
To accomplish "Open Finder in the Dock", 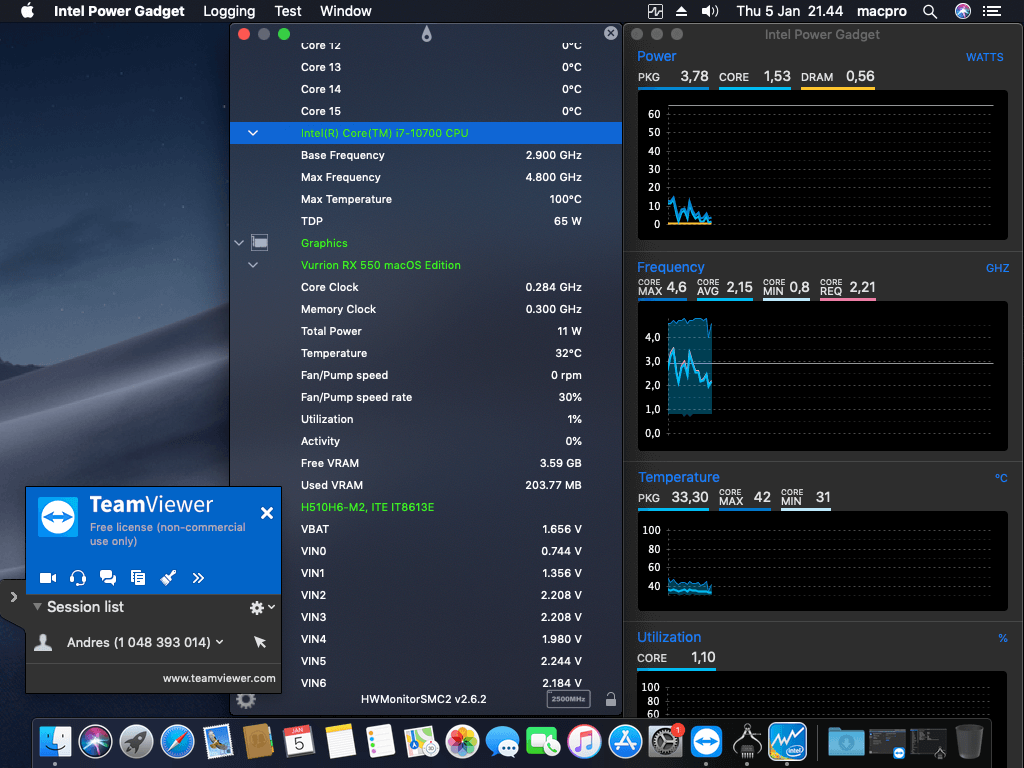I will tap(56, 742).
